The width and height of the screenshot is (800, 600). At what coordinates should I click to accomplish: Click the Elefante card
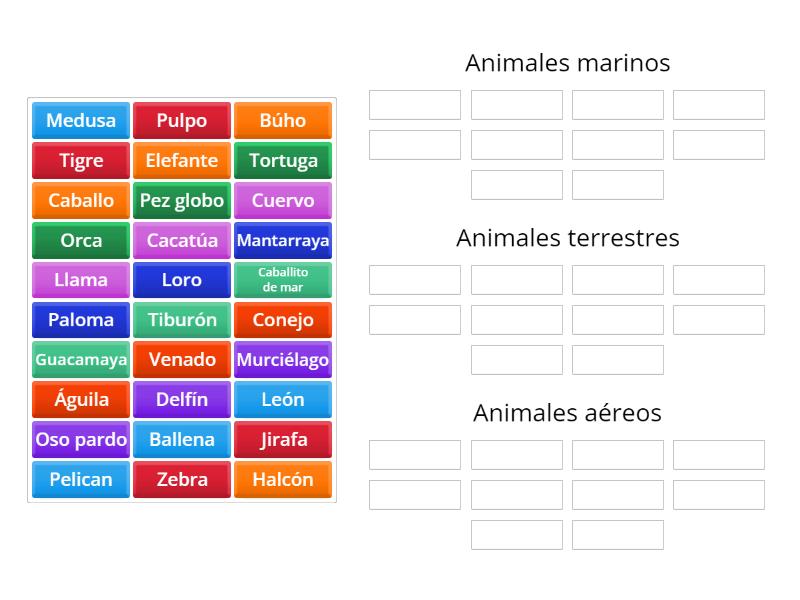pyautogui.click(x=182, y=160)
